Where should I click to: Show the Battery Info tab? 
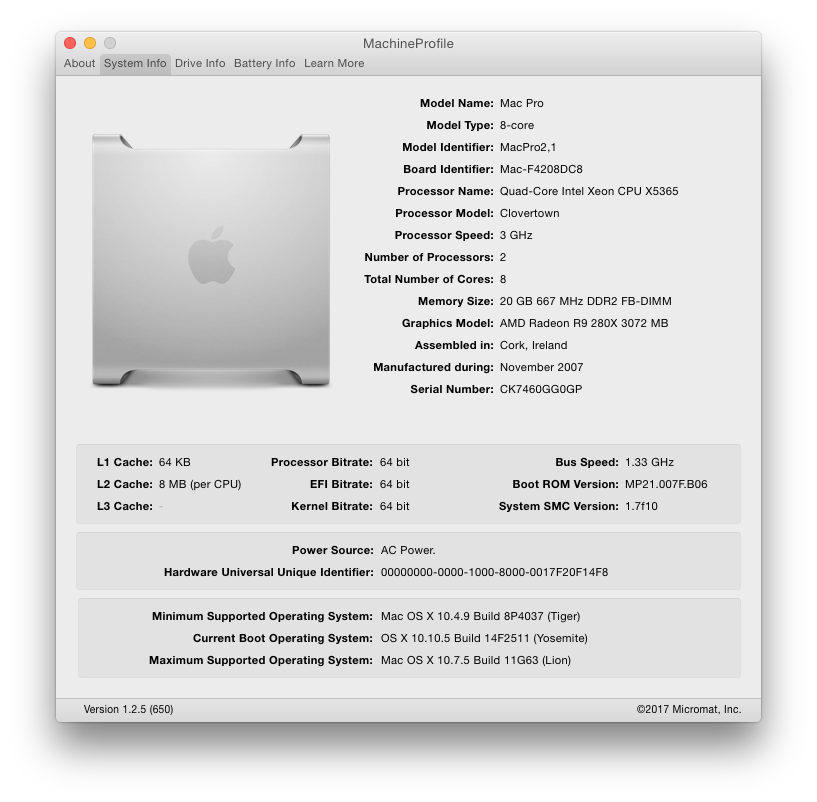(264, 64)
